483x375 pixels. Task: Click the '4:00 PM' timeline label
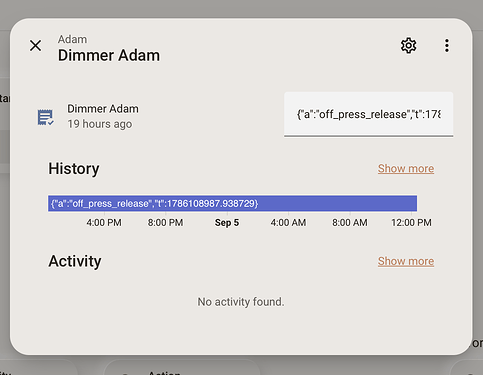[x=104, y=223]
